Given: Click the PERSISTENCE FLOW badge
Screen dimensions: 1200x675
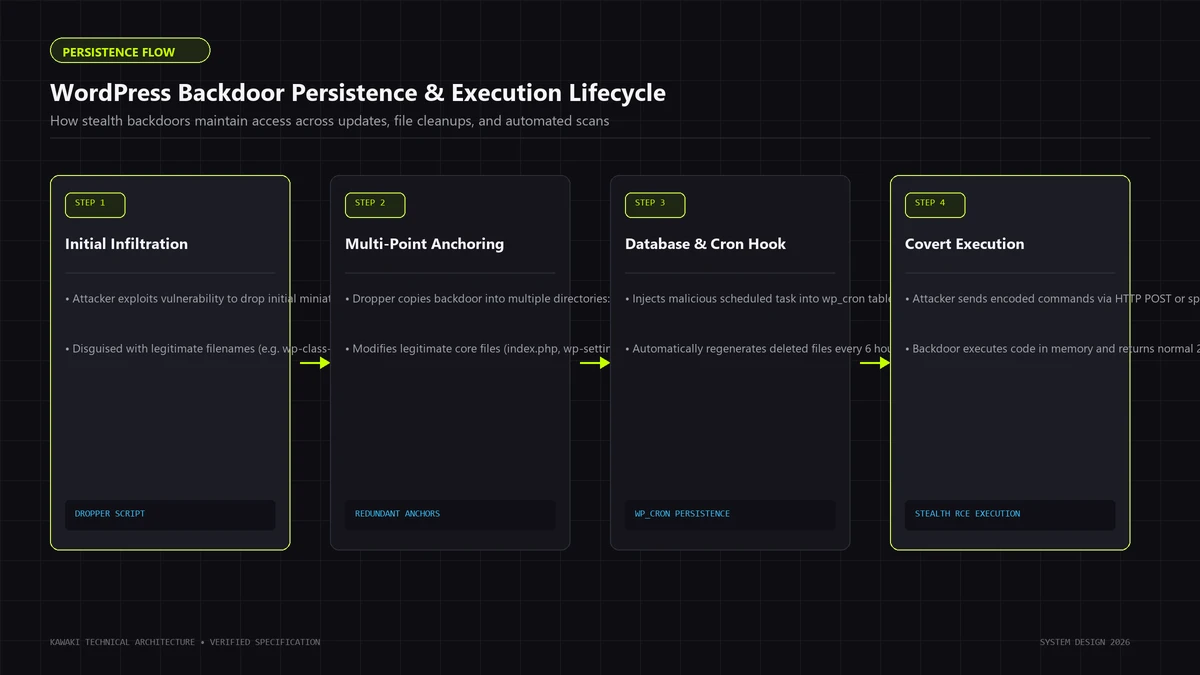Looking at the screenshot, I should click(130, 51).
